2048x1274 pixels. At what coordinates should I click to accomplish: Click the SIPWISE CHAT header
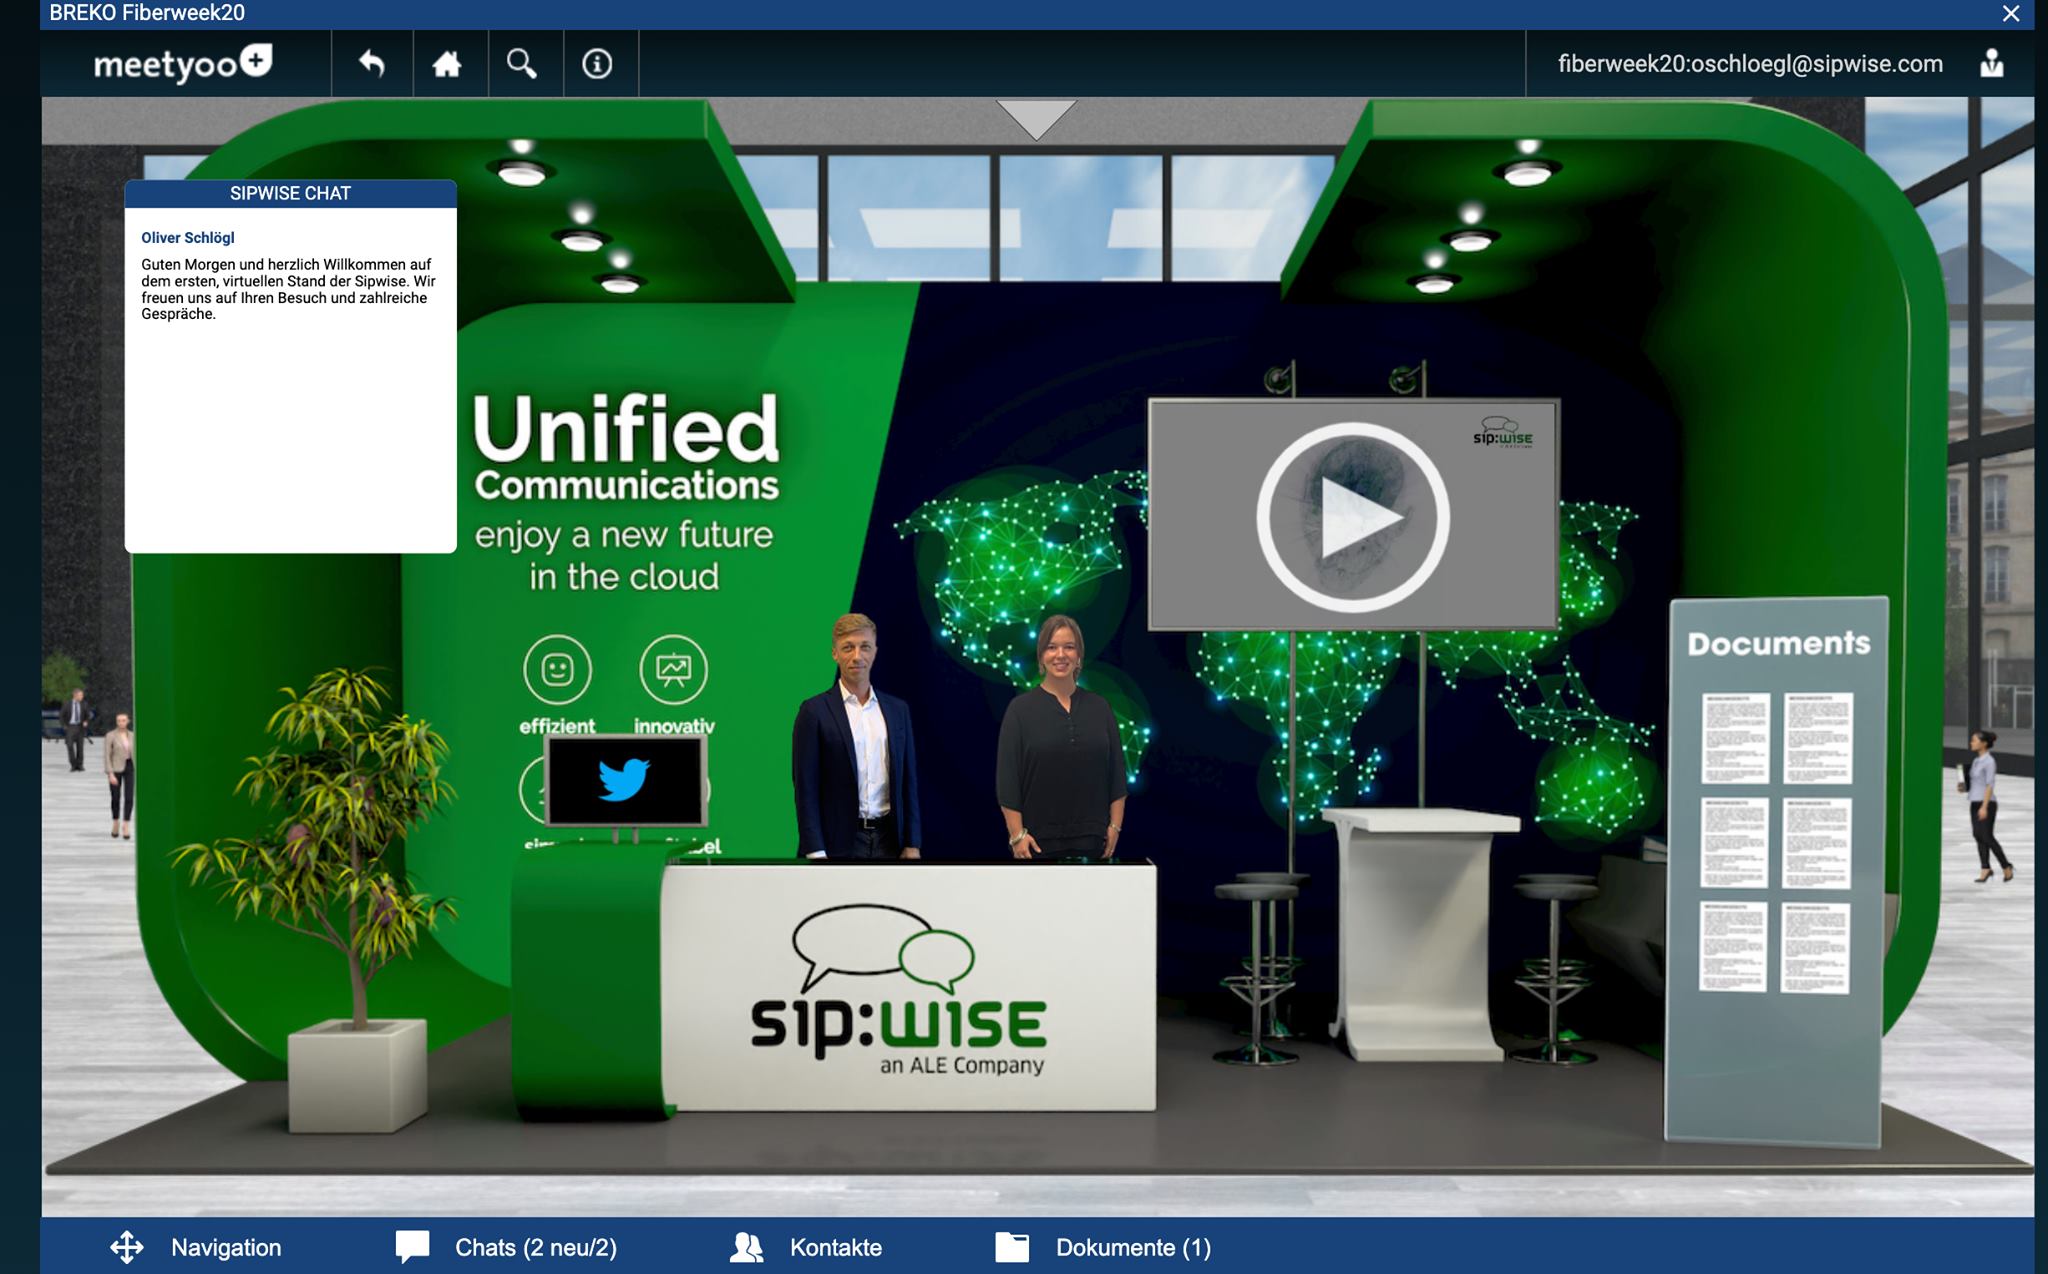(291, 193)
